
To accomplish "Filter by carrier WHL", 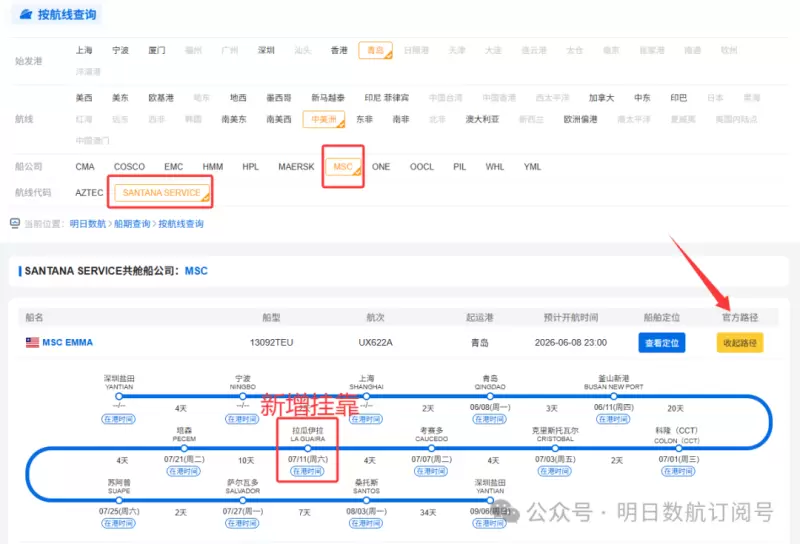I will point(494,166).
